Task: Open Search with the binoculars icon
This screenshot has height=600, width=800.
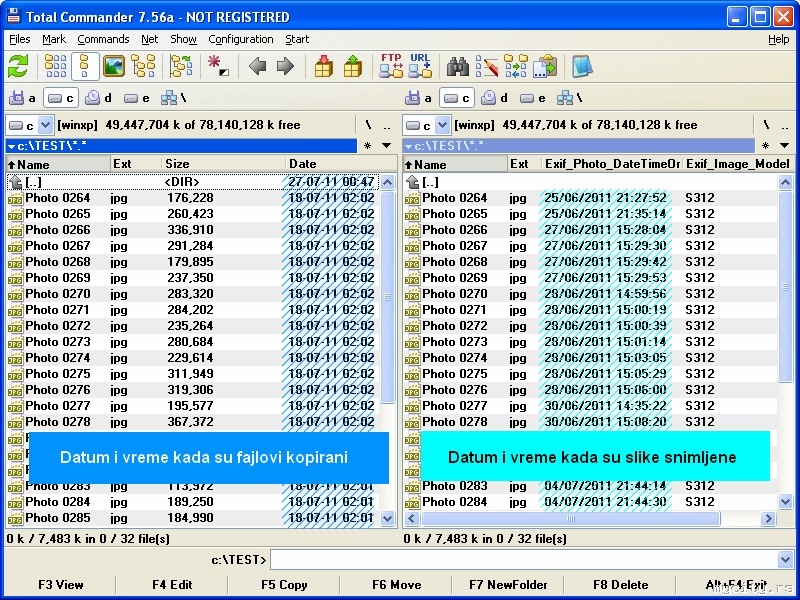Action: pos(458,67)
